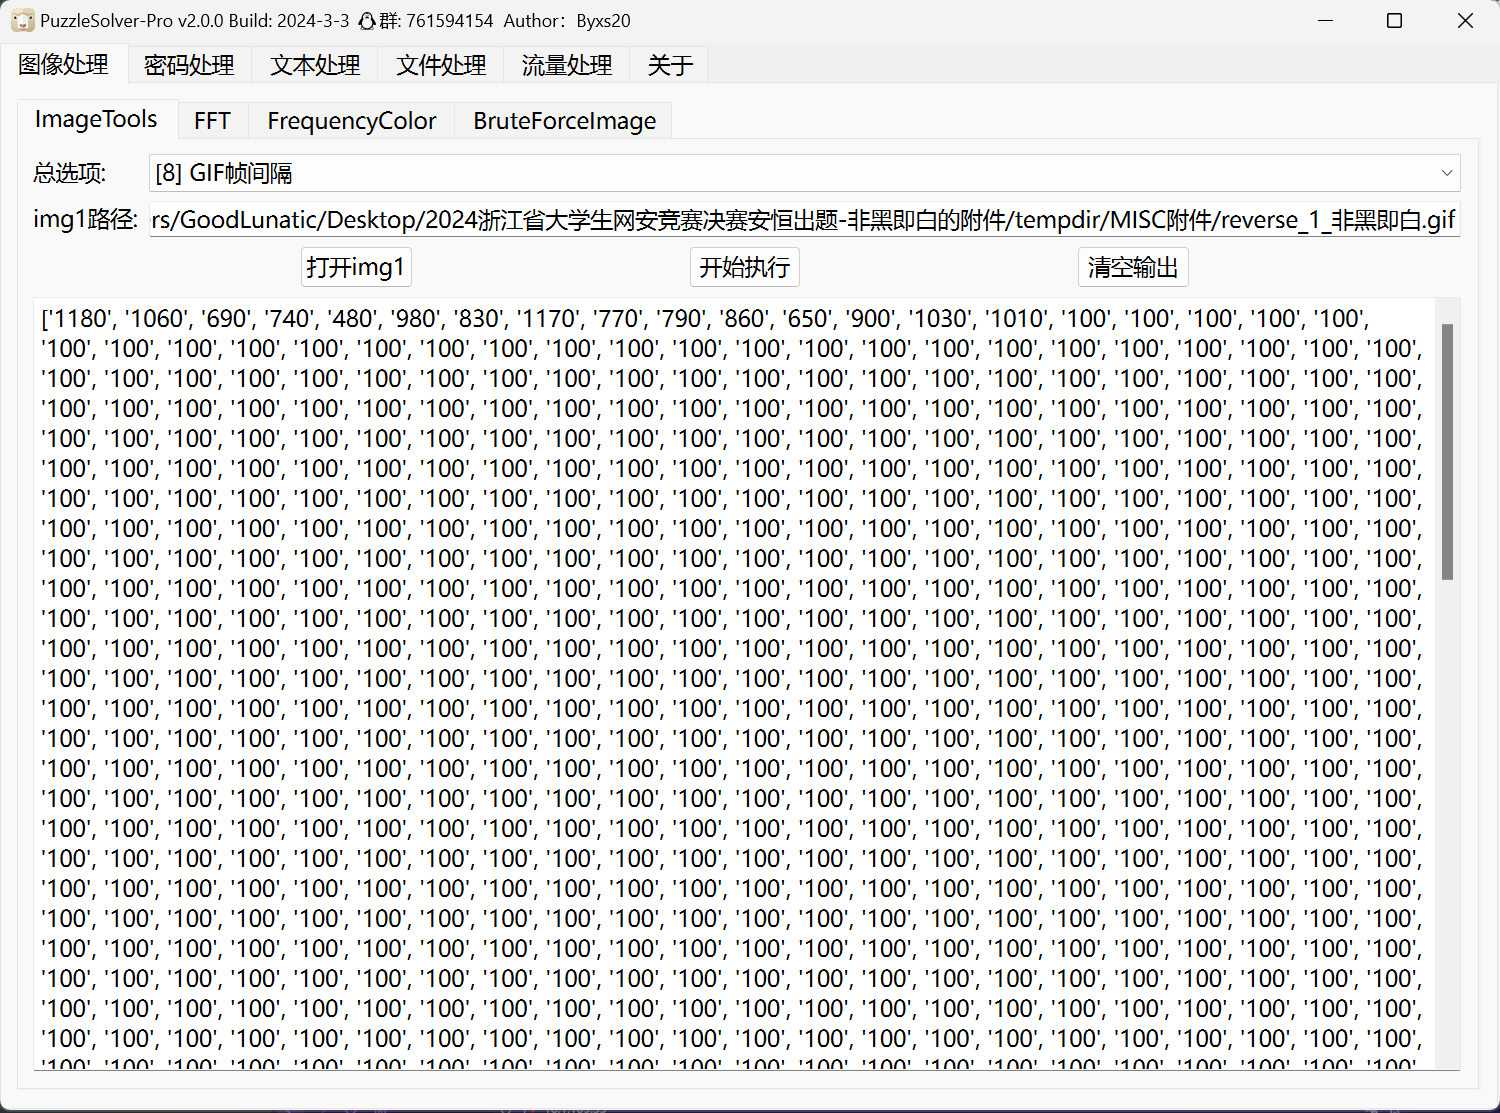This screenshot has height=1113, width=1500.
Task: Click the 开始执行 button
Action: pyautogui.click(x=745, y=267)
